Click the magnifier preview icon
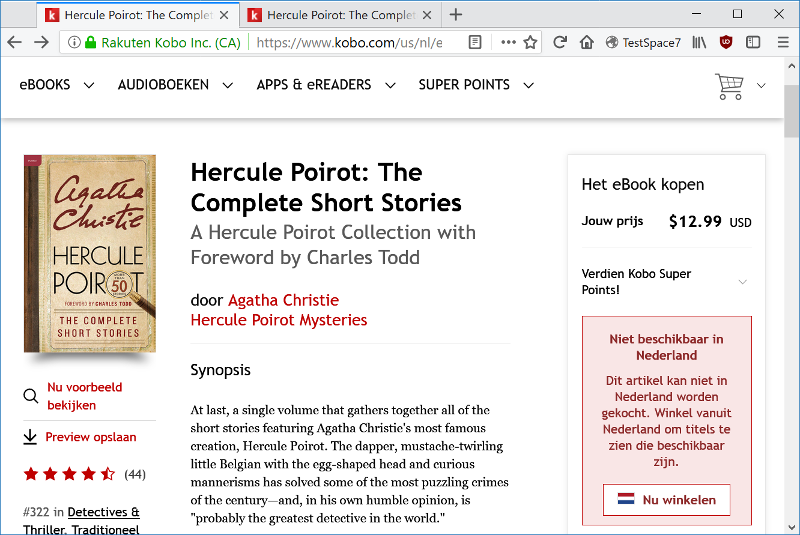 31,396
